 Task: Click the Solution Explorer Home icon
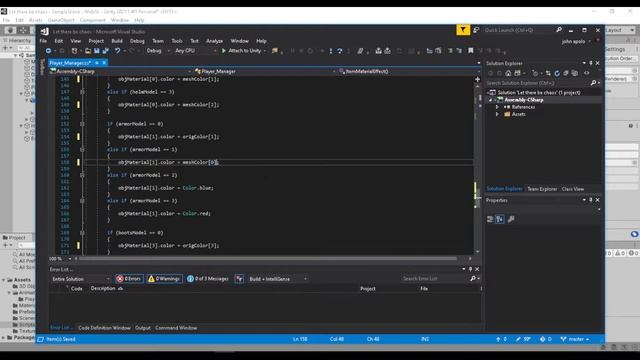[508, 73]
